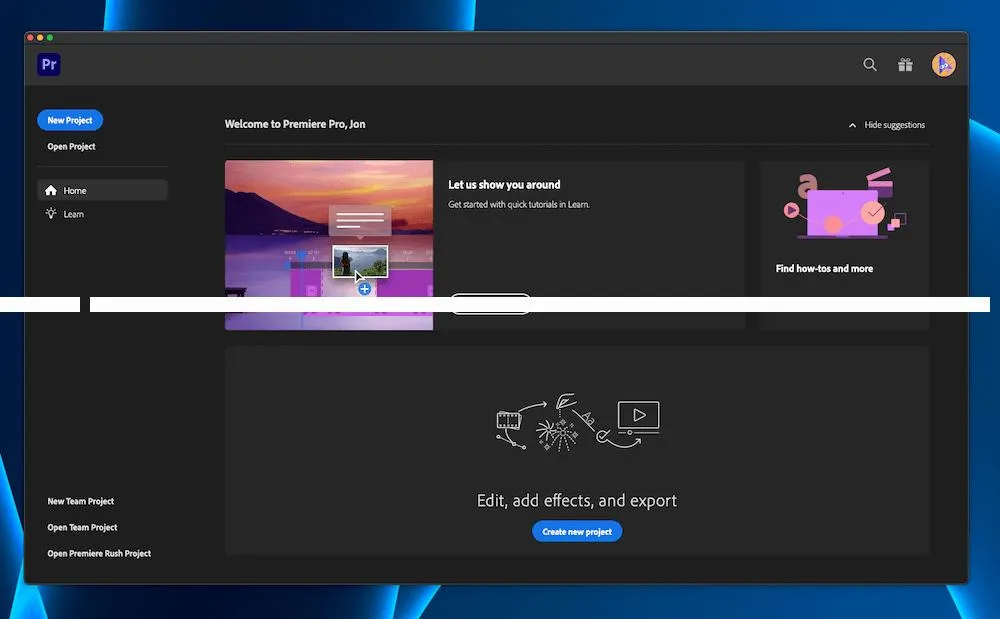Click the Let us show you around heading
The height and width of the screenshot is (619, 1000).
(504, 185)
